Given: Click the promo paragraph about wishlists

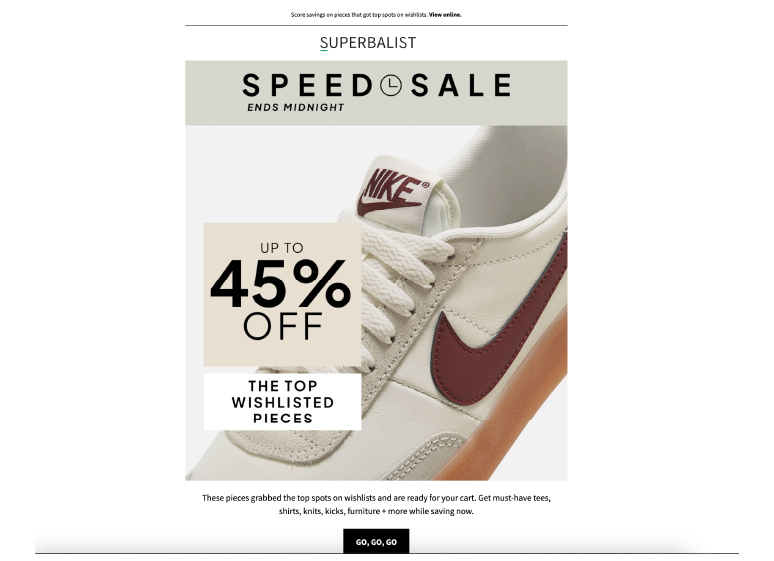Looking at the screenshot, I should 376,504.
